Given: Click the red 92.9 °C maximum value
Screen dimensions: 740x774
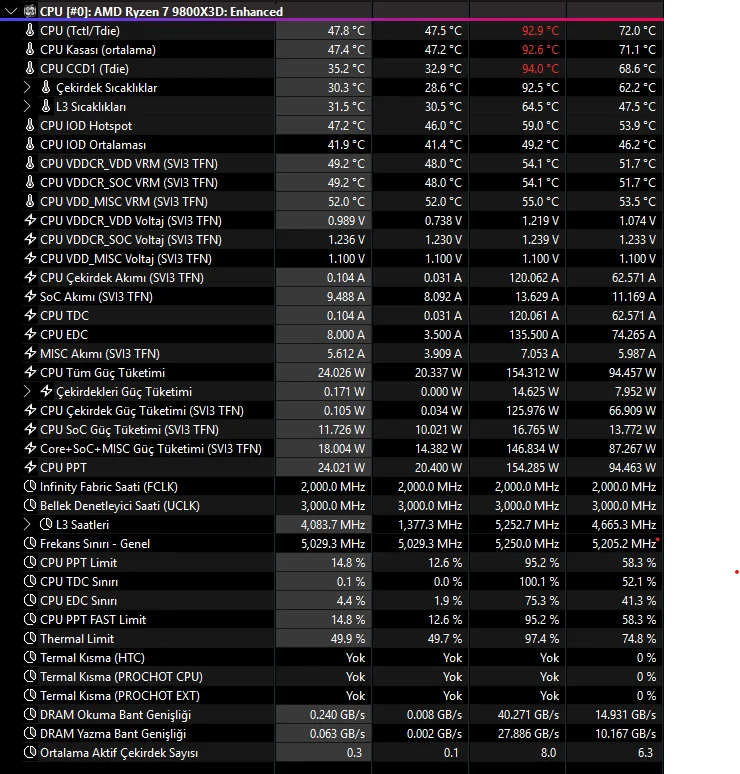Looking at the screenshot, I should point(541,31).
